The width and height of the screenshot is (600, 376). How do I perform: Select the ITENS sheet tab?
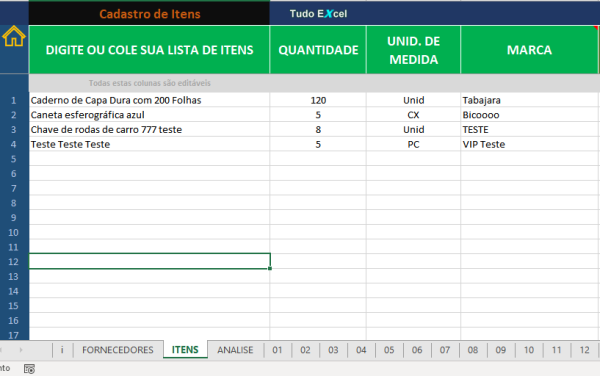185,350
